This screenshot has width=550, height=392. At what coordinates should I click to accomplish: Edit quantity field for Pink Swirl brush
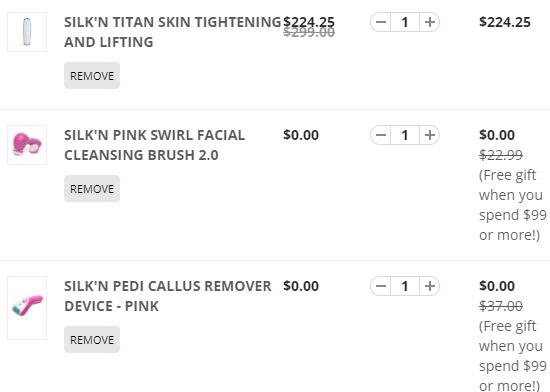pos(405,135)
